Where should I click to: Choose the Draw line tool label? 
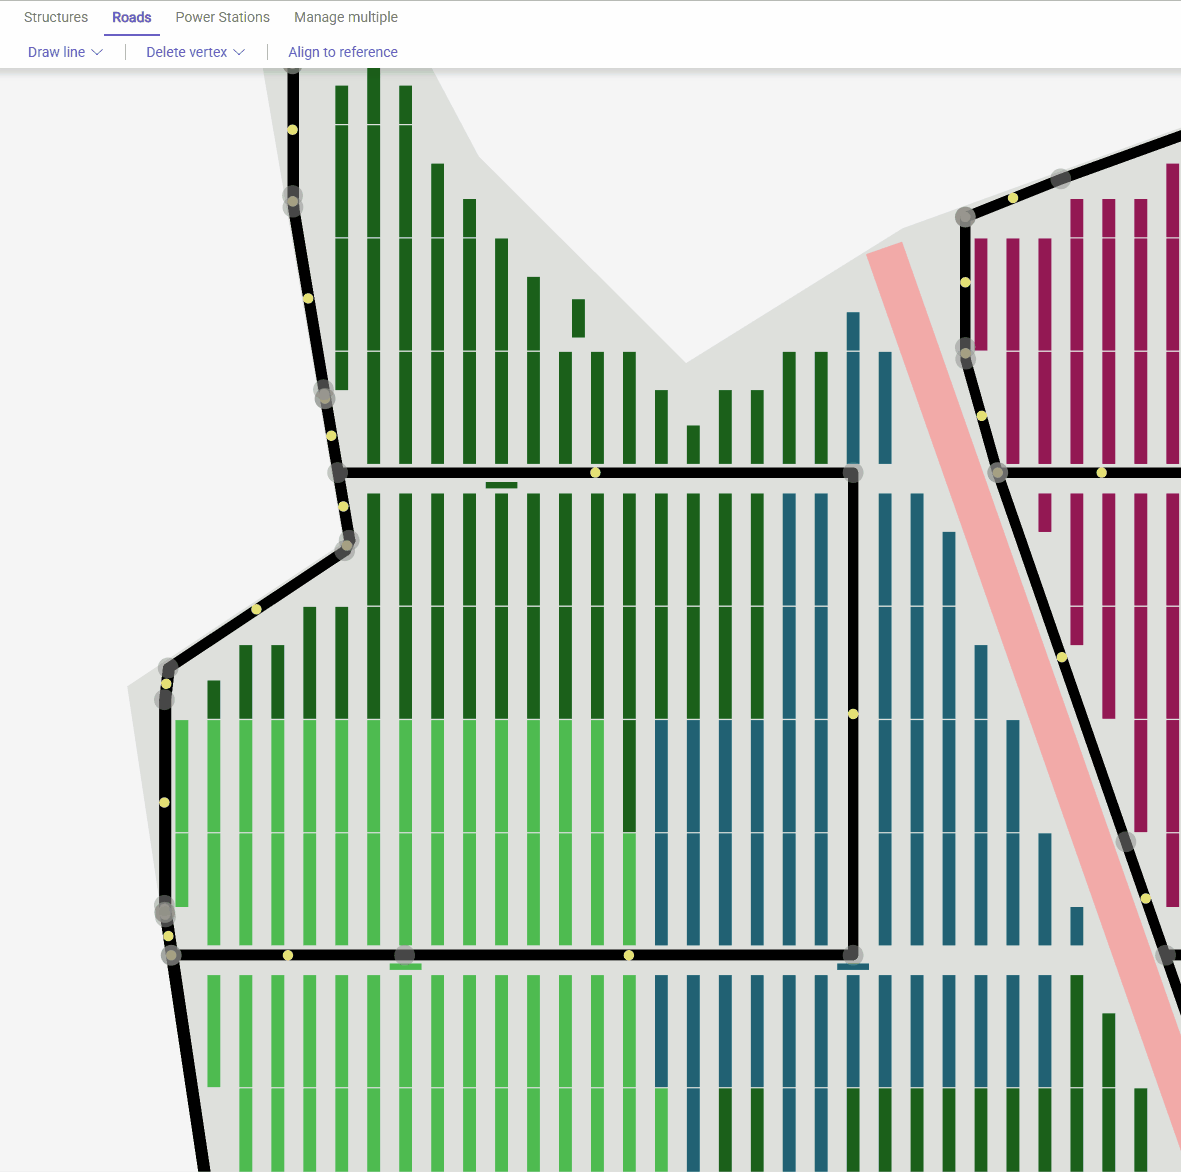pyautogui.click(x=56, y=52)
